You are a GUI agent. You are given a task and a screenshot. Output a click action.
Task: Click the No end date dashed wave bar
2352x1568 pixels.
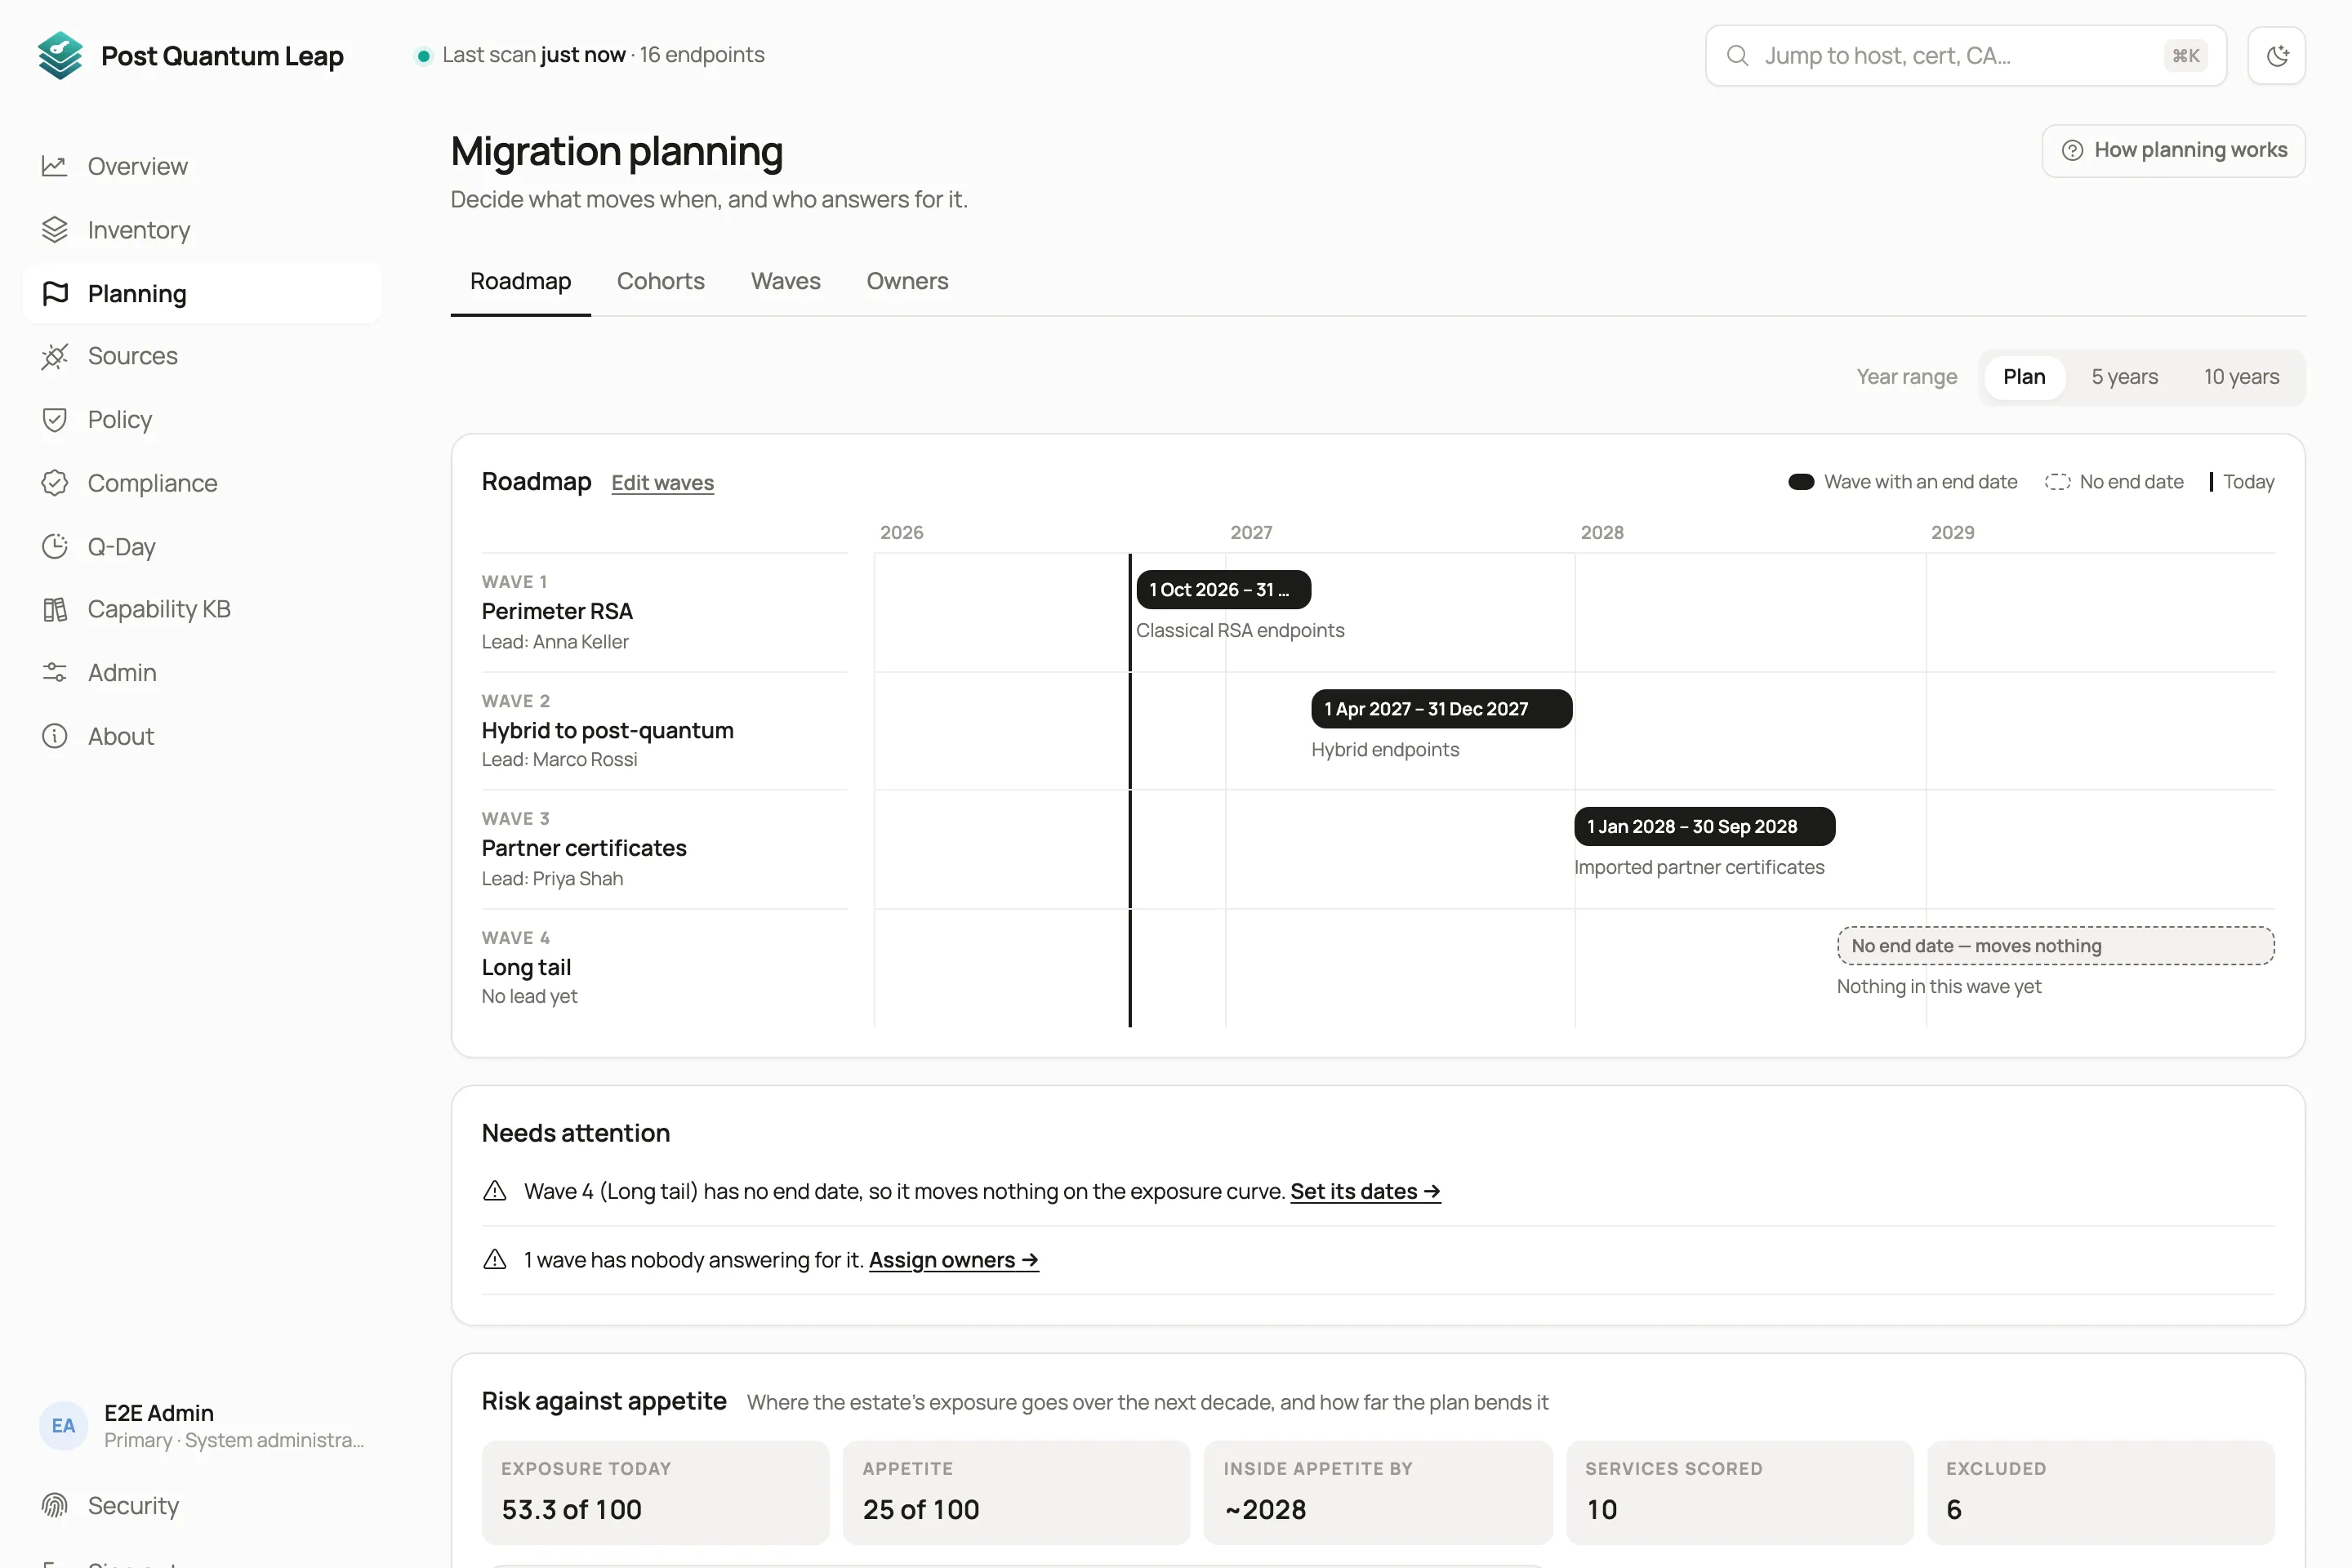pyautogui.click(x=2055, y=946)
